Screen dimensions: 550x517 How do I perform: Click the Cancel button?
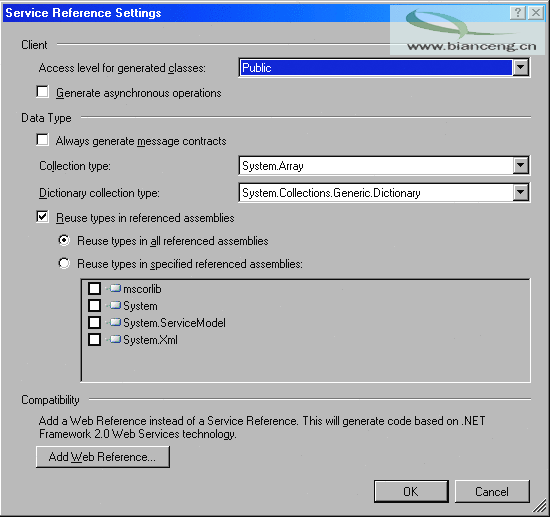click(492, 491)
